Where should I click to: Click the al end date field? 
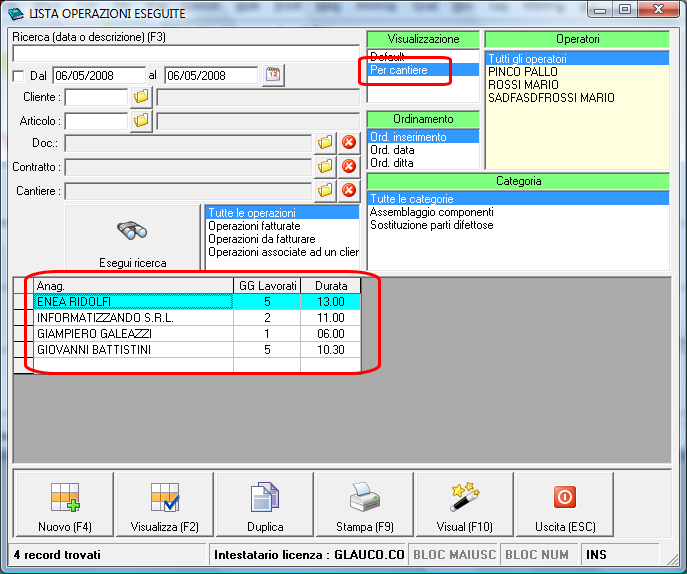[x=211, y=75]
